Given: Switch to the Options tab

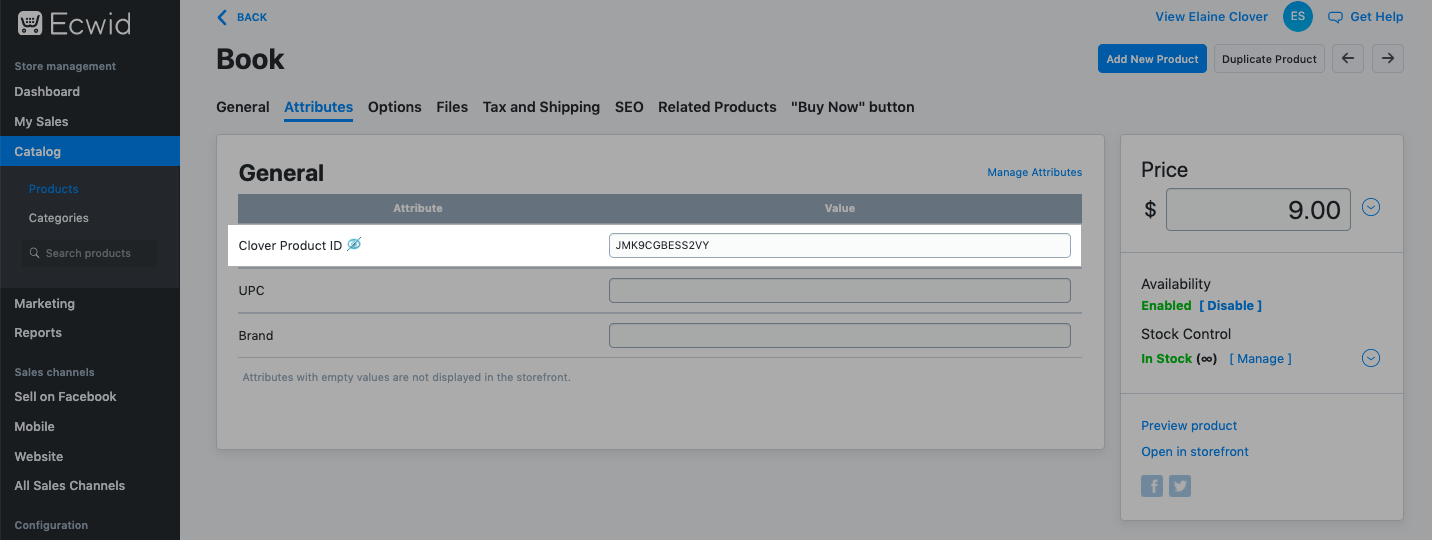Looking at the screenshot, I should [394, 107].
